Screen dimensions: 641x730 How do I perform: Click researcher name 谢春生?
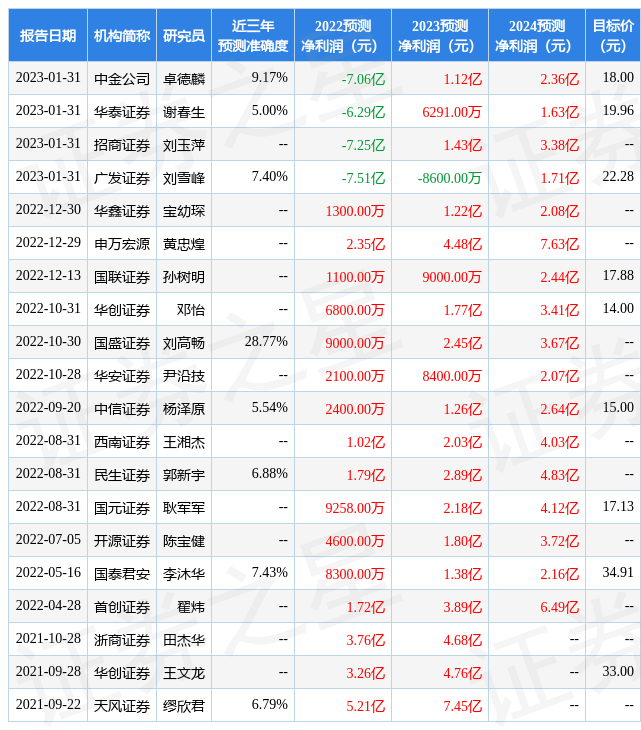coord(184,112)
